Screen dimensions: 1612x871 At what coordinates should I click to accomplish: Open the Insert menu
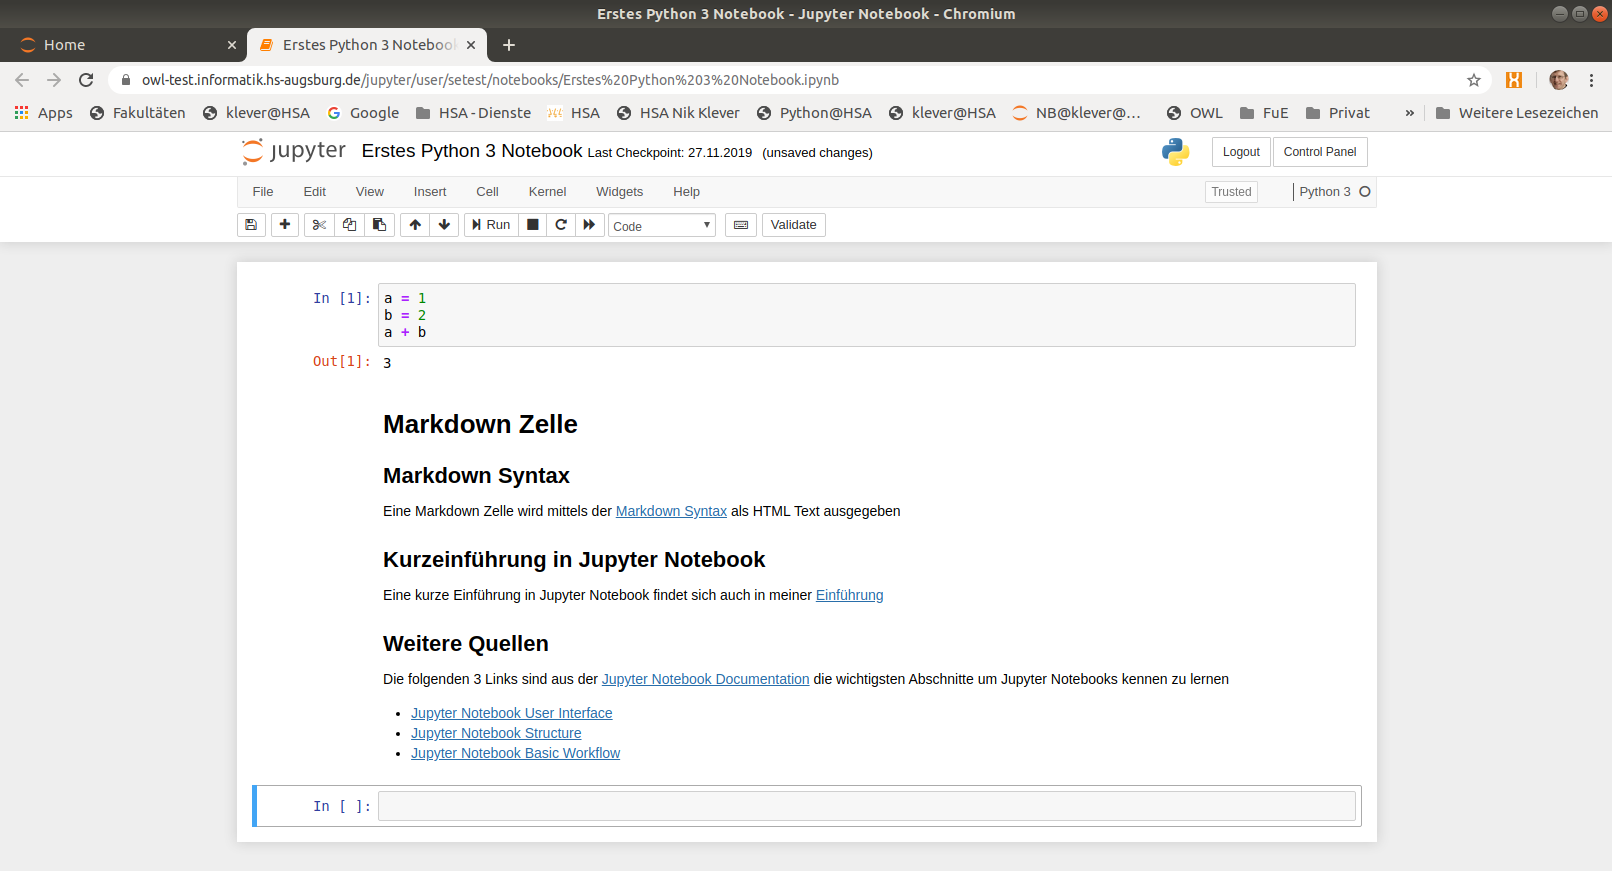430,192
